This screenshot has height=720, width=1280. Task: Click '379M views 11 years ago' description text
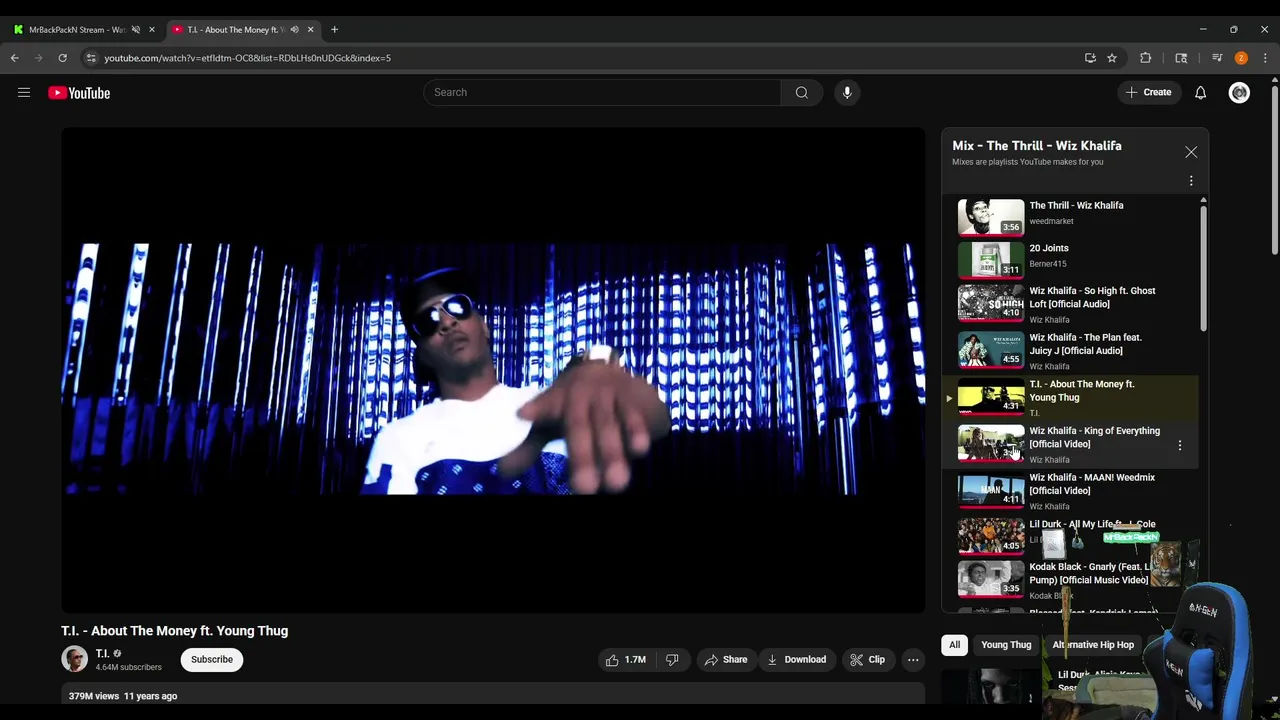[123, 696]
